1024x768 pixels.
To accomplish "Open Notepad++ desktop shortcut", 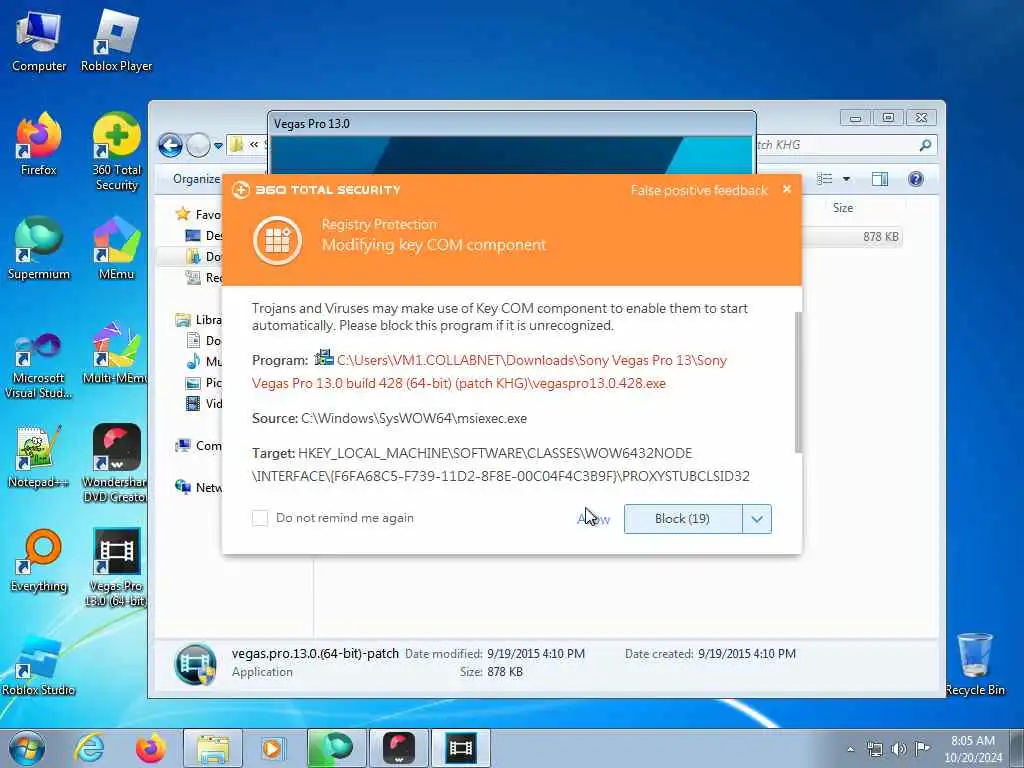I will point(39,457).
